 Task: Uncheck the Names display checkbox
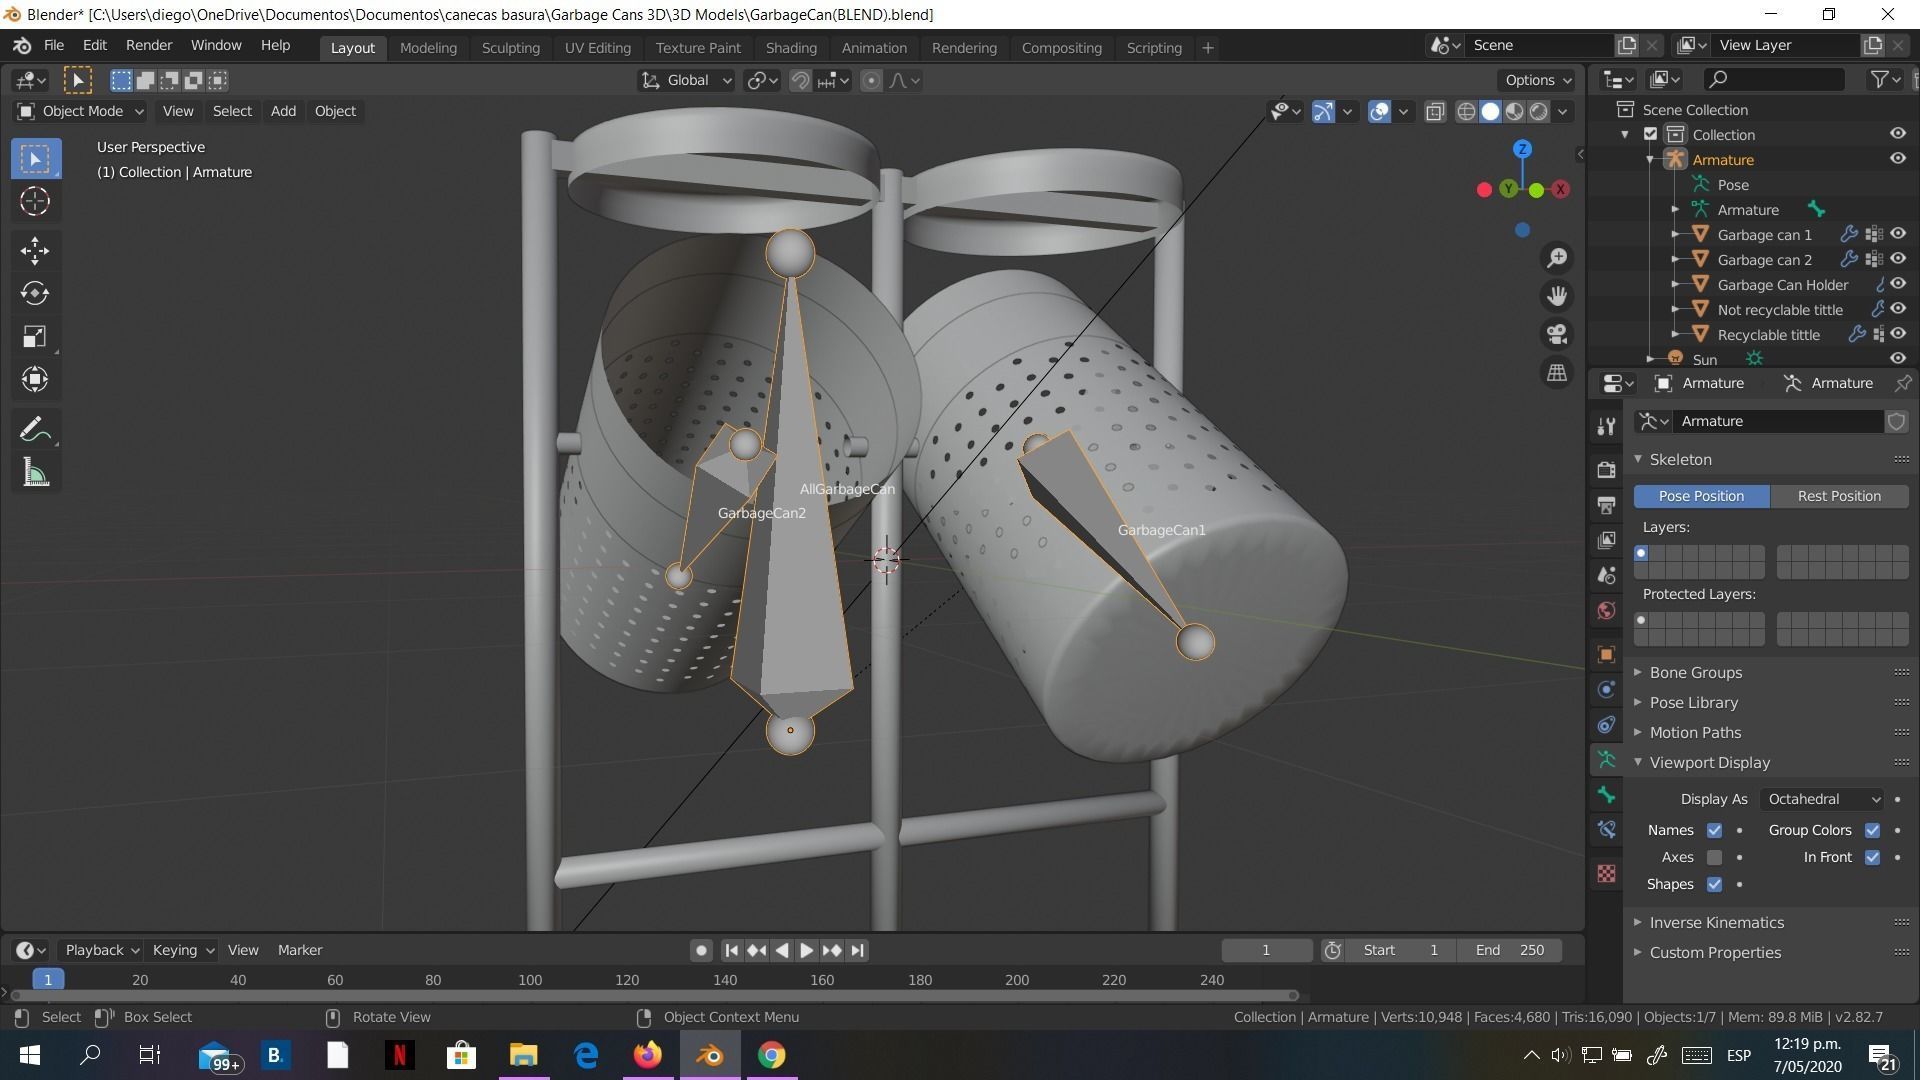1714,830
